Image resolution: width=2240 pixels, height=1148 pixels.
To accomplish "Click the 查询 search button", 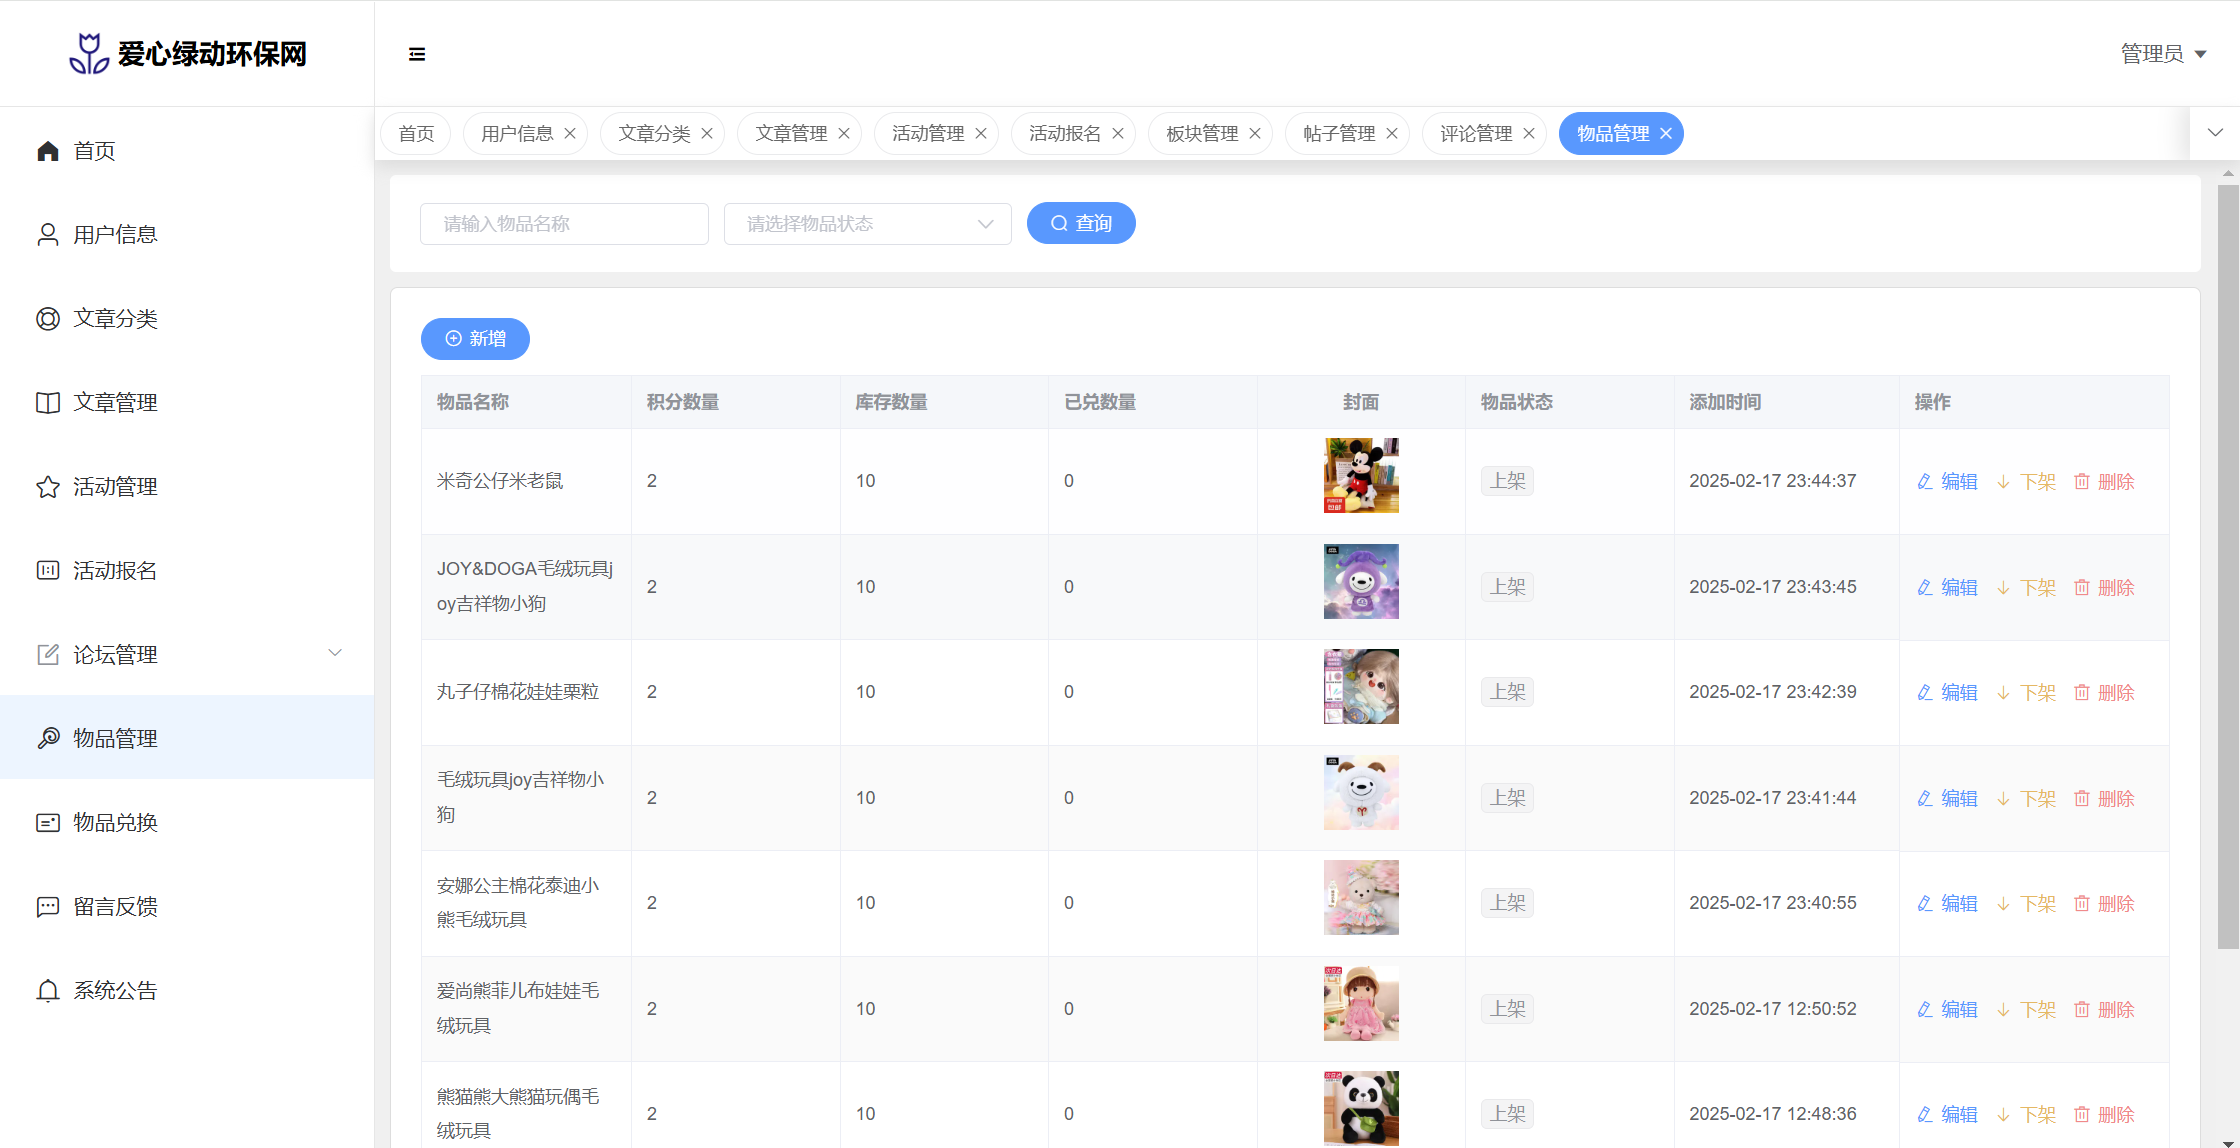I will click(1081, 223).
